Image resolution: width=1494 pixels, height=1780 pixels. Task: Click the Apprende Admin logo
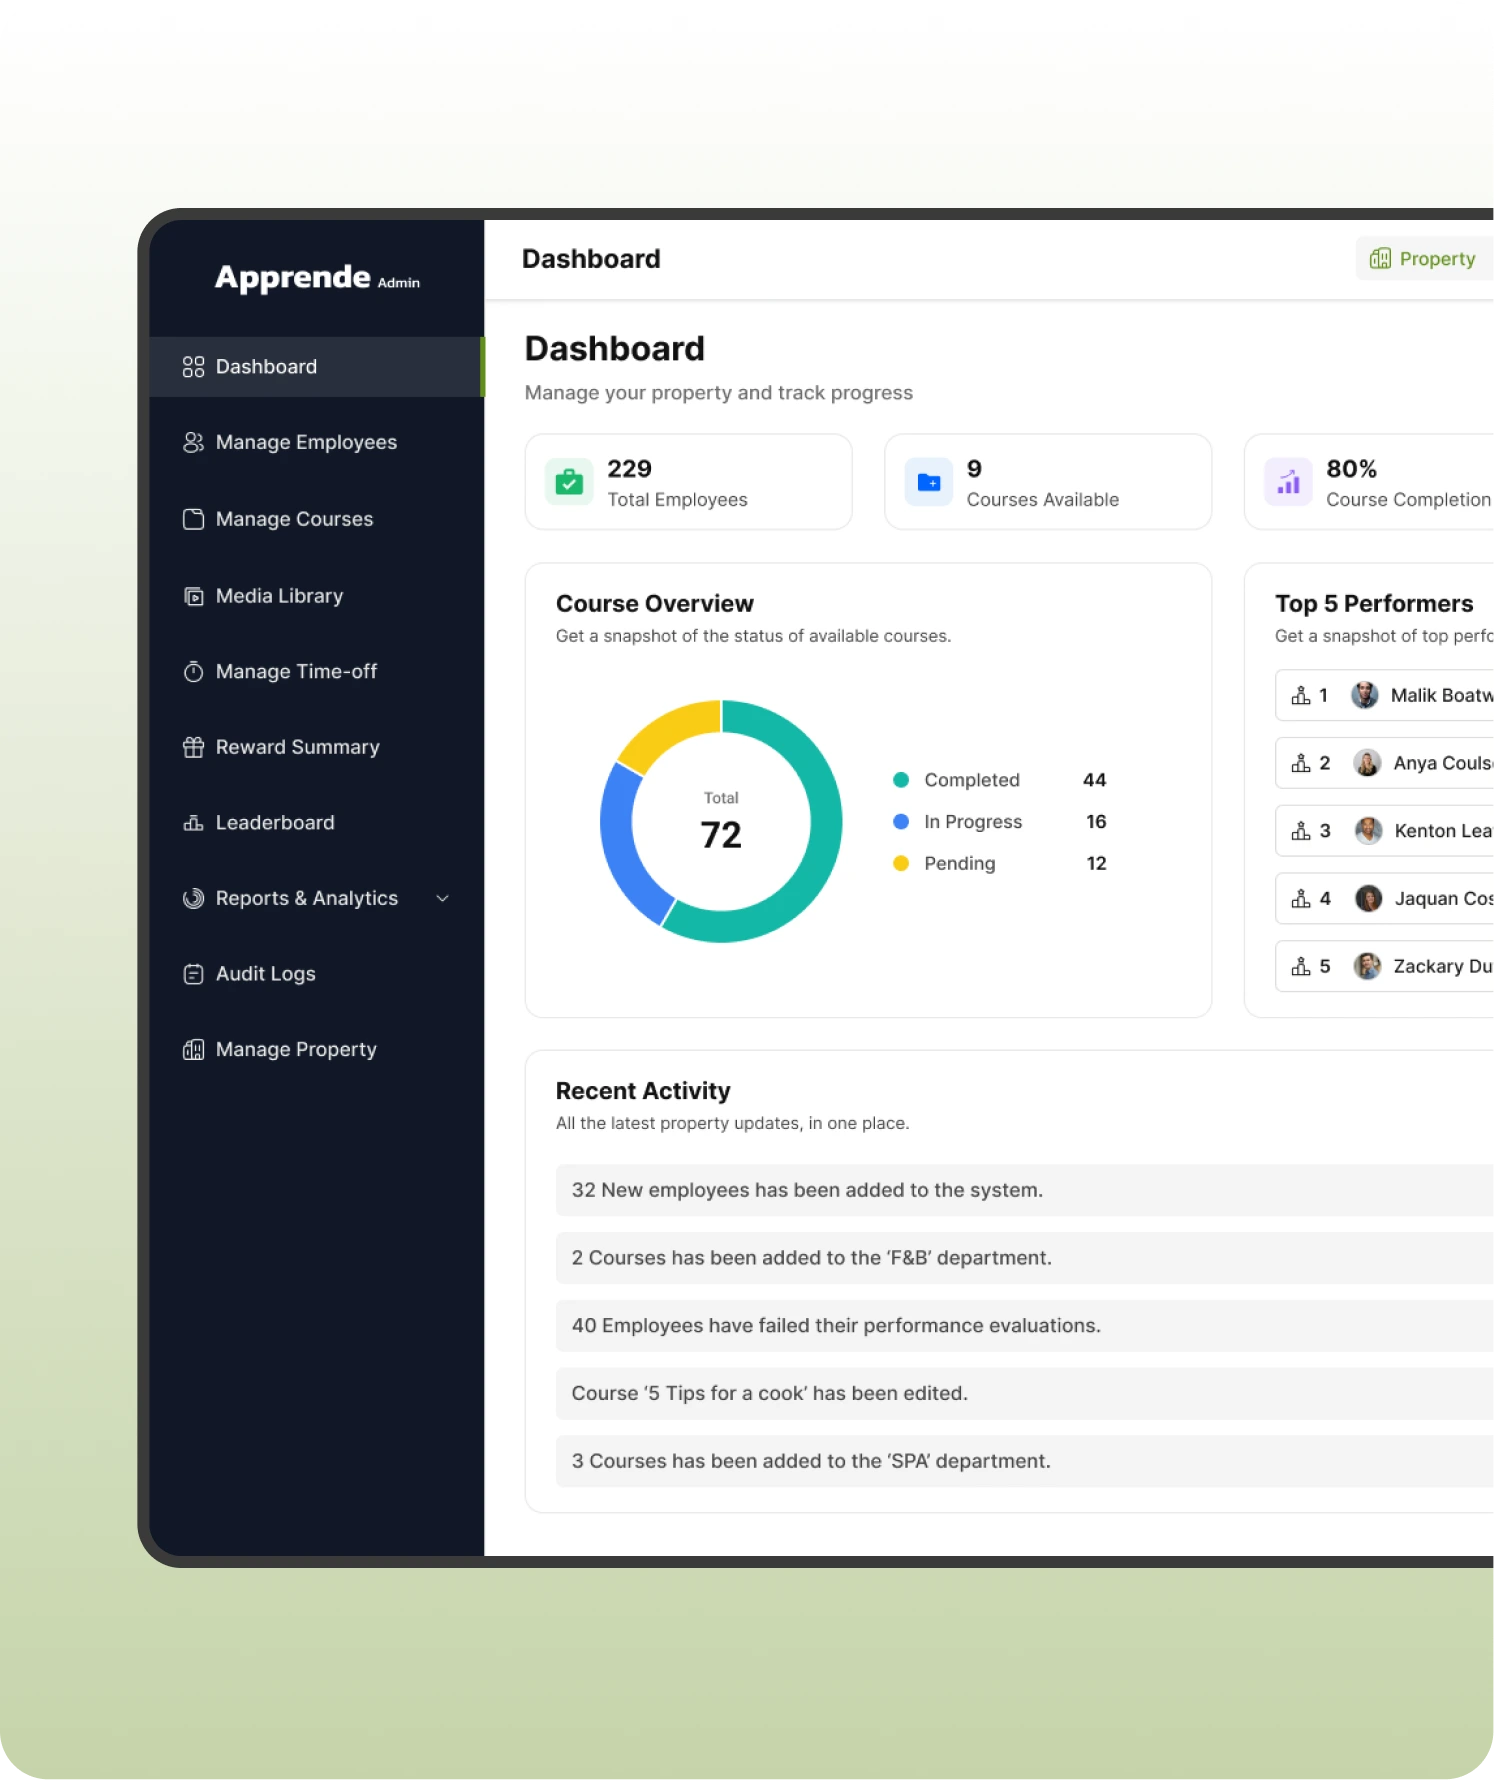tap(317, 277)
